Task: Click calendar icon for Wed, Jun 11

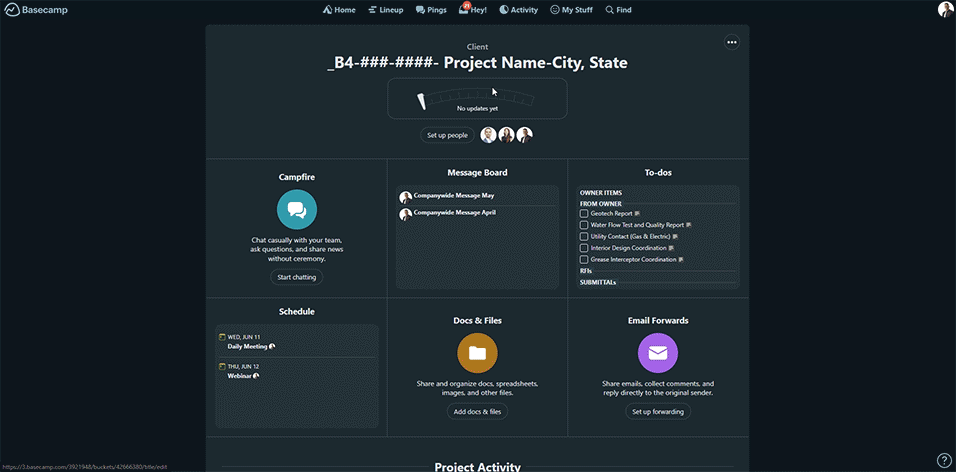Action: 222,337
